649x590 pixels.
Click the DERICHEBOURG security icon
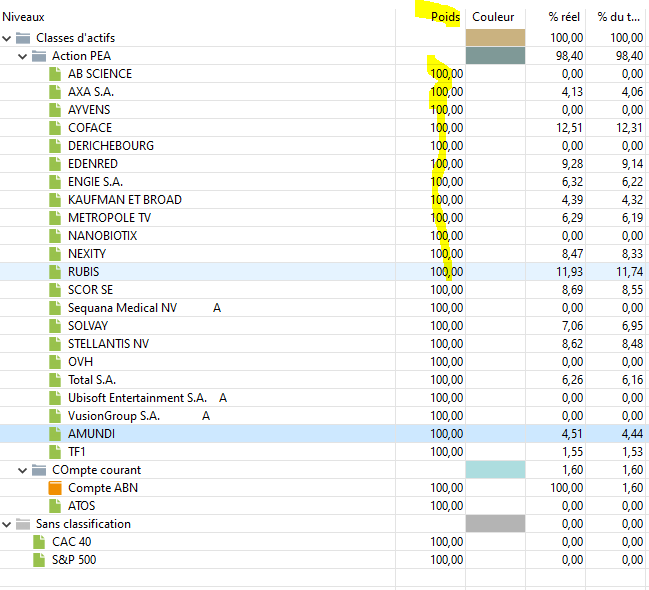click(x=55, y=146)
